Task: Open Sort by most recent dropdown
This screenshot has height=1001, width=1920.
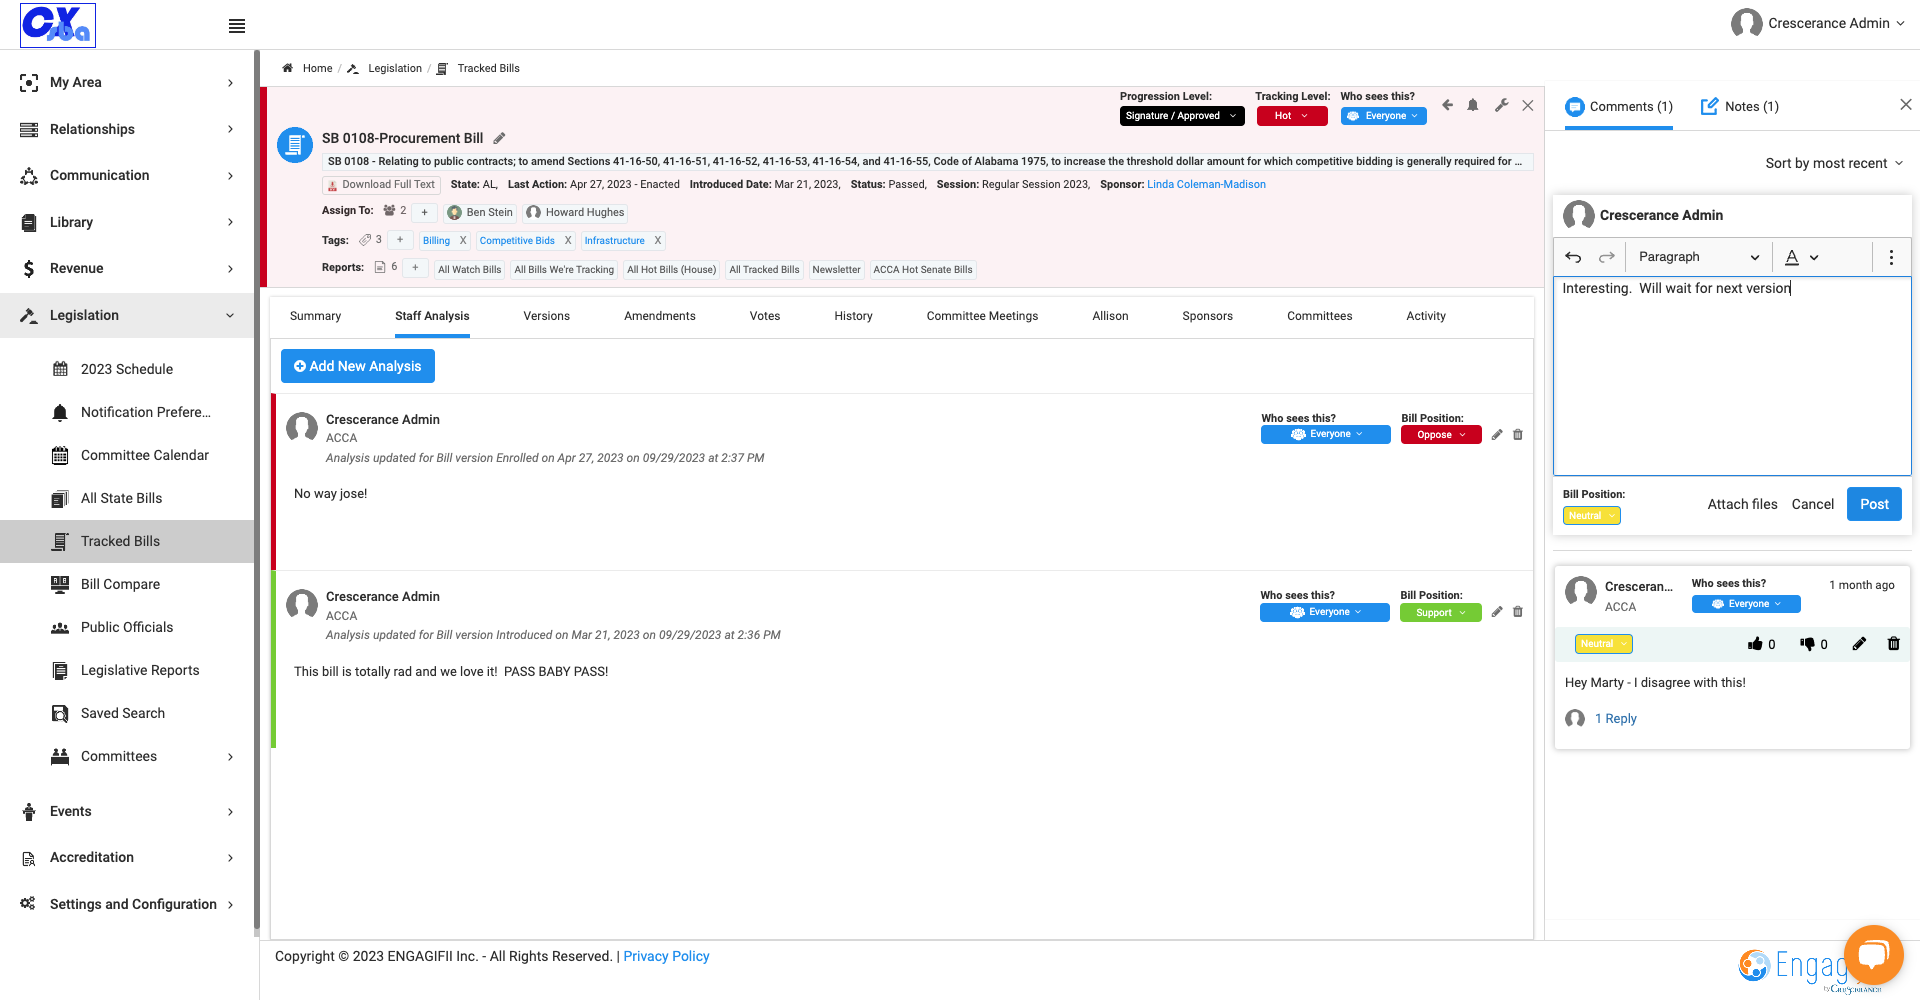Action: [x=1834, y=163]
